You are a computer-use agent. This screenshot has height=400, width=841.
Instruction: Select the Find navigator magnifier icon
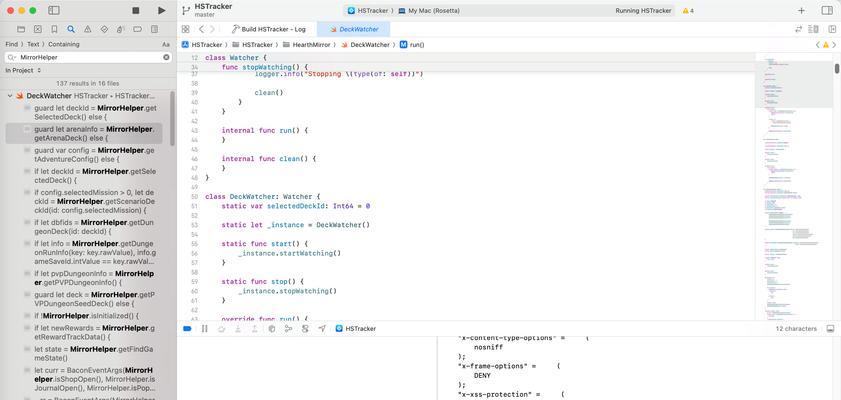tap(71, 29)
